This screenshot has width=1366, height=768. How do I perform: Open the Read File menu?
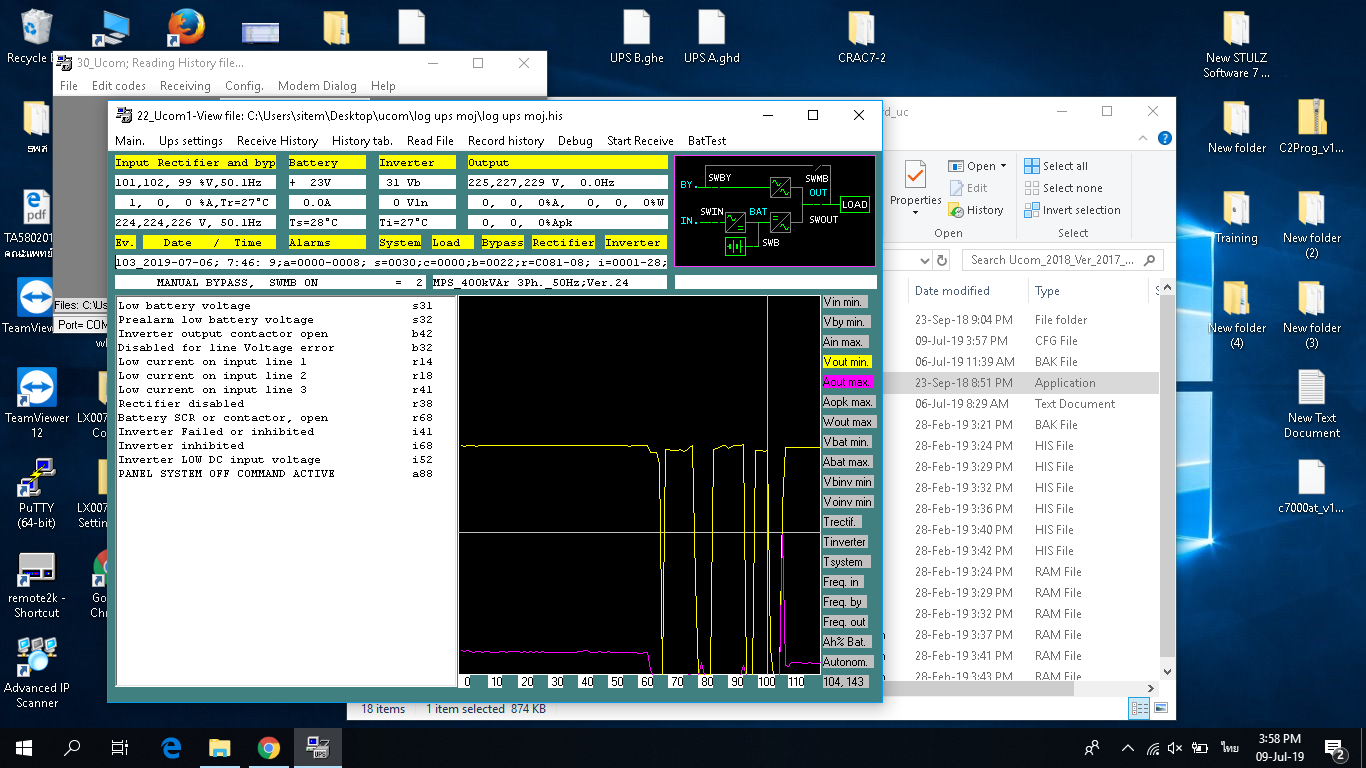(x=430, y=141)
